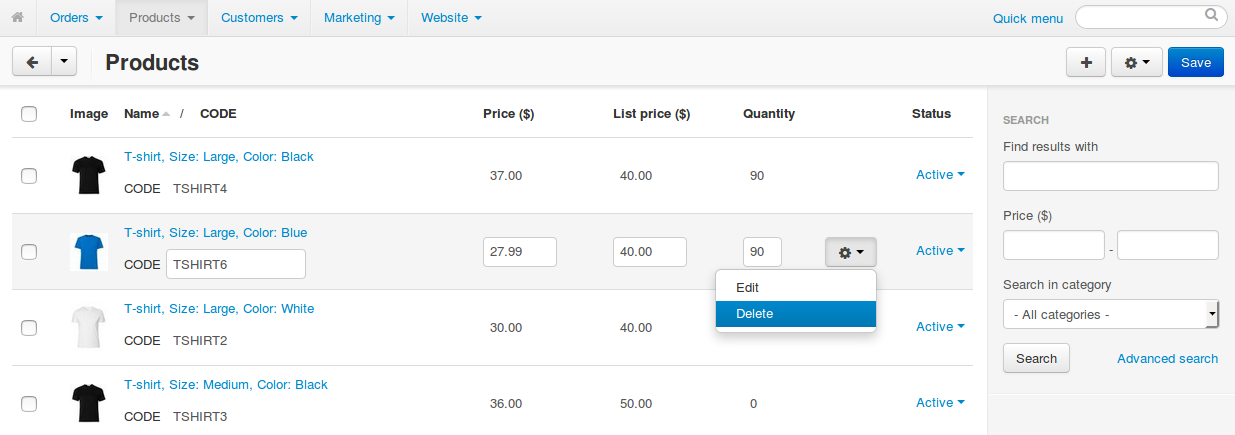Open the All categories dropdown
1235x435 pixels.
pos(1111,314)
